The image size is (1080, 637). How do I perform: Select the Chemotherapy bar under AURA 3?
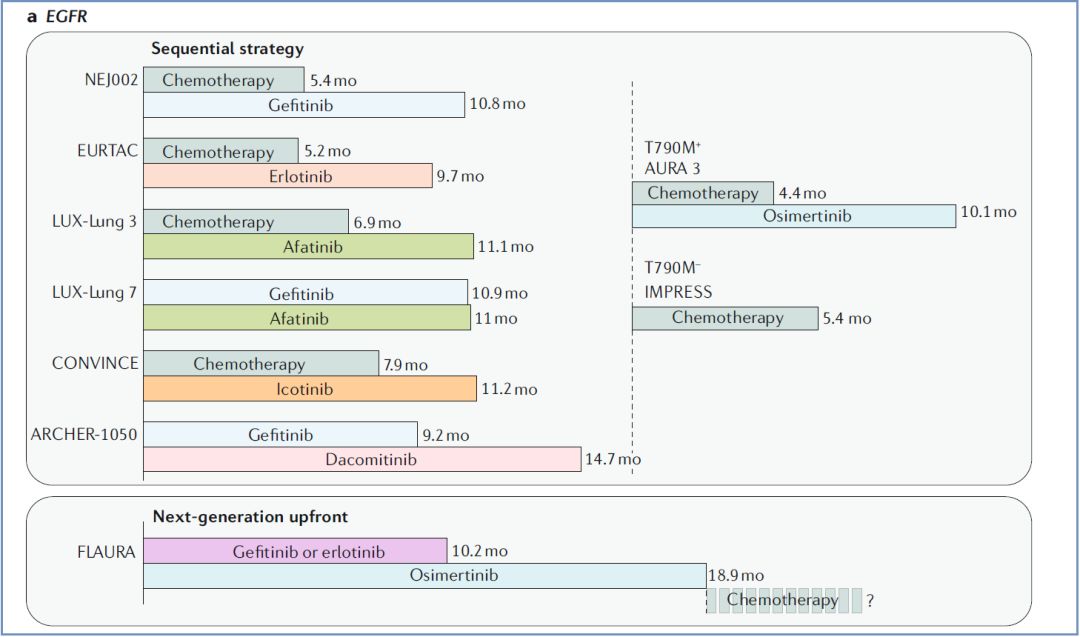703,193
